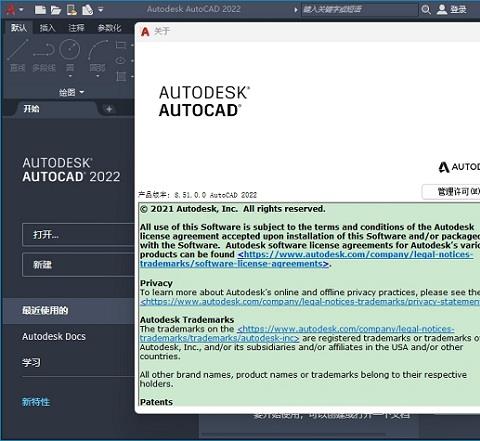The image size is (480, 441).
Task: Open the AutoCAD application menu logo
Action: tap(11, 10)
